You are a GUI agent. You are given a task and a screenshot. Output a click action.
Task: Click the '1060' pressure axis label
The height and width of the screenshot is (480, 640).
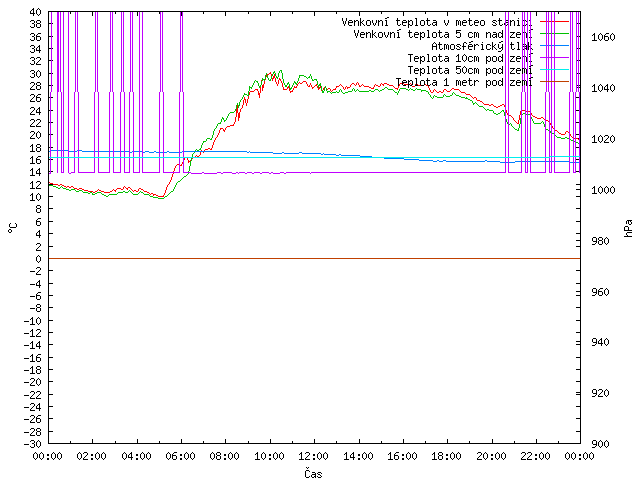603,38
